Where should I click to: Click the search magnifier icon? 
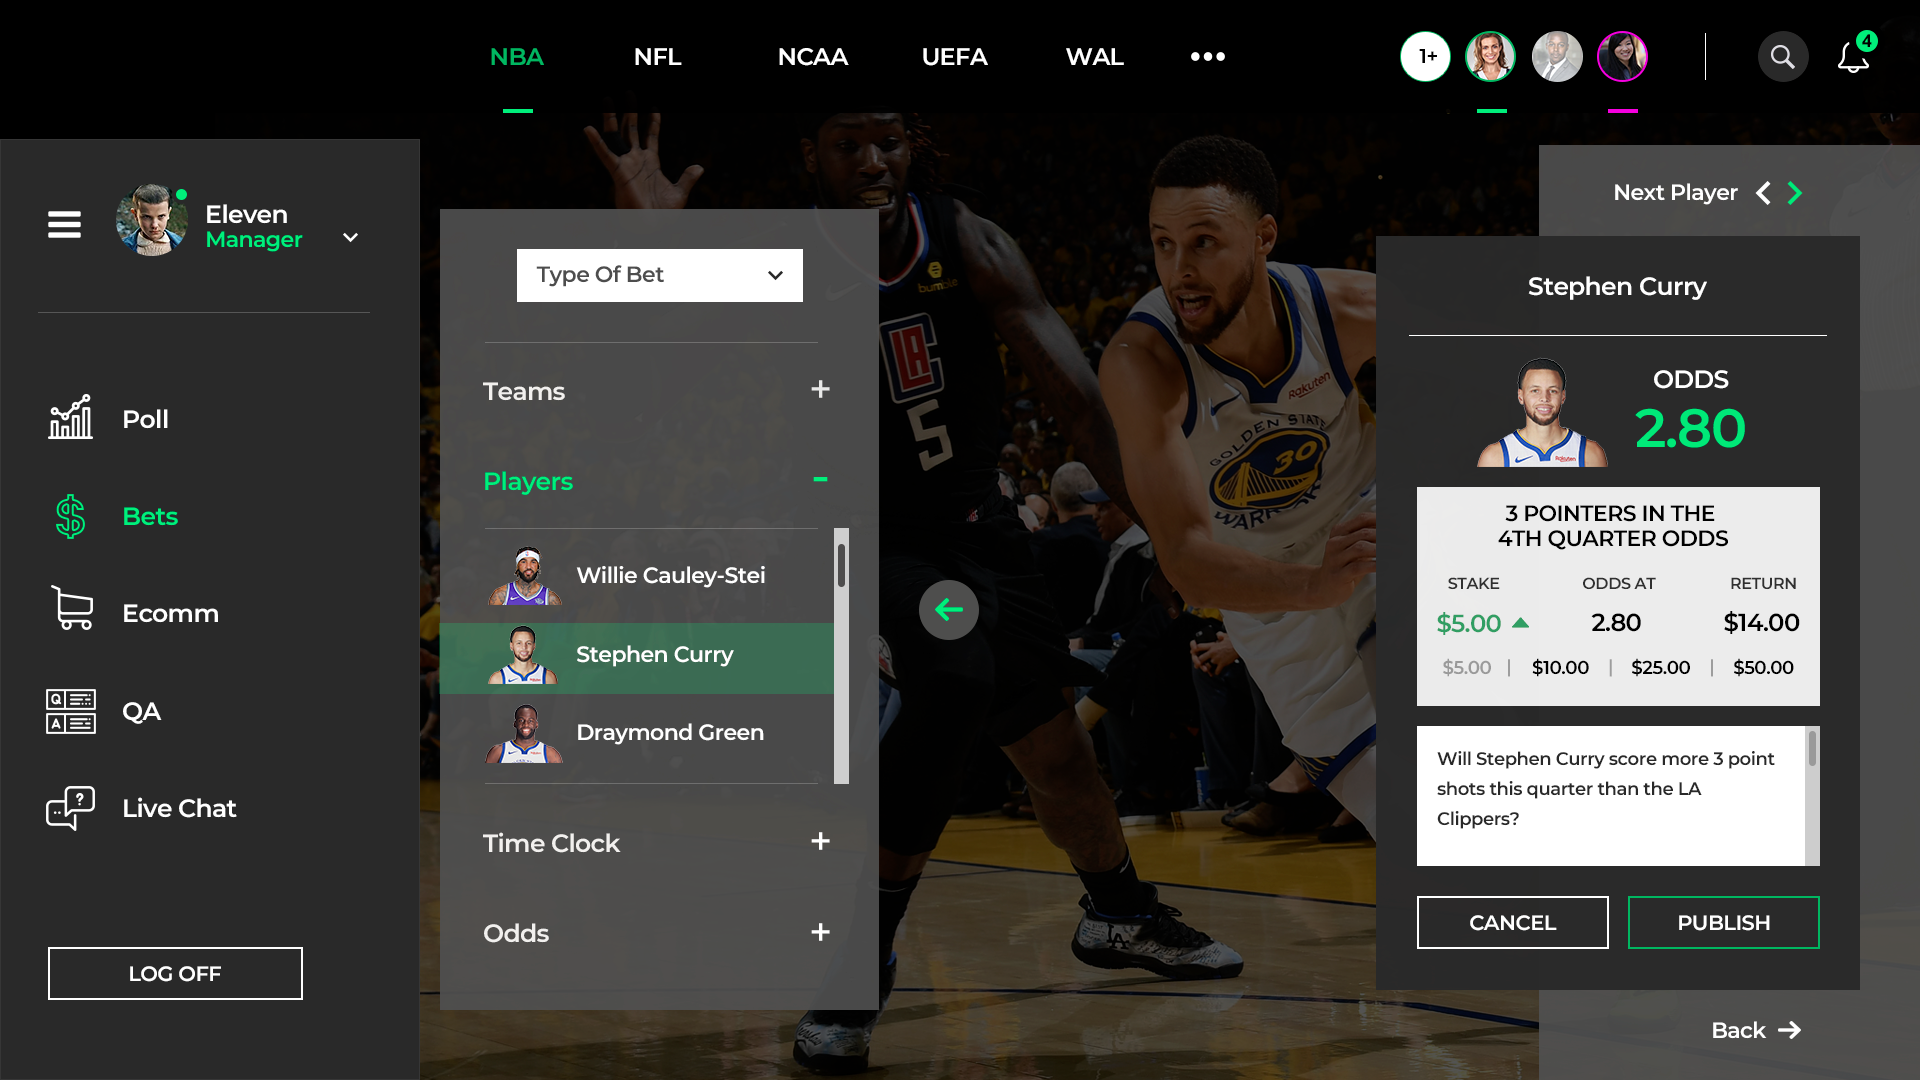pyautogui.click(x=1782, y=57)
